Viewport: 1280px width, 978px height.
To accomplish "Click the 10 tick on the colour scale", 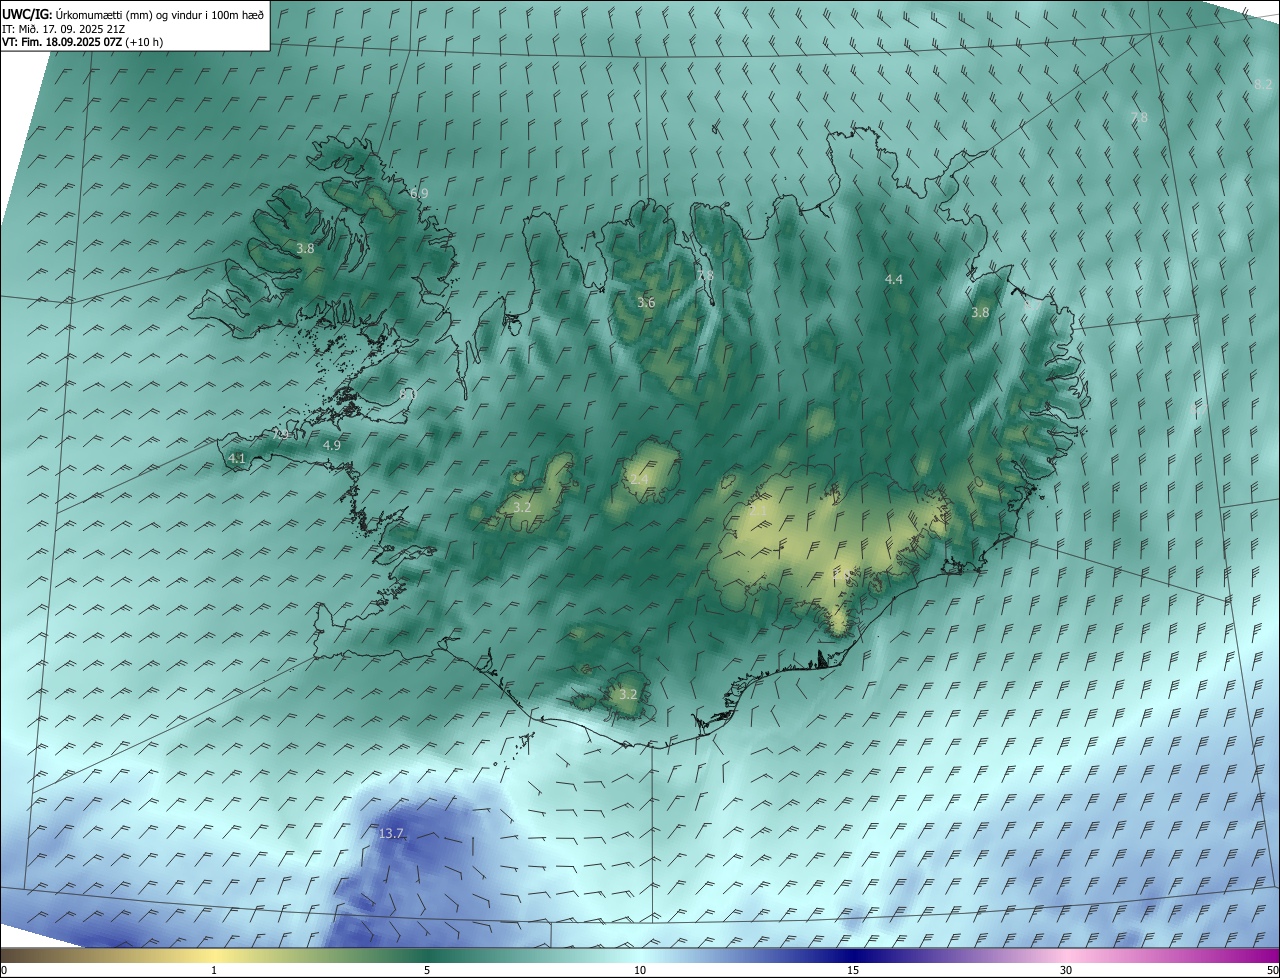I will tap(640, 970).
